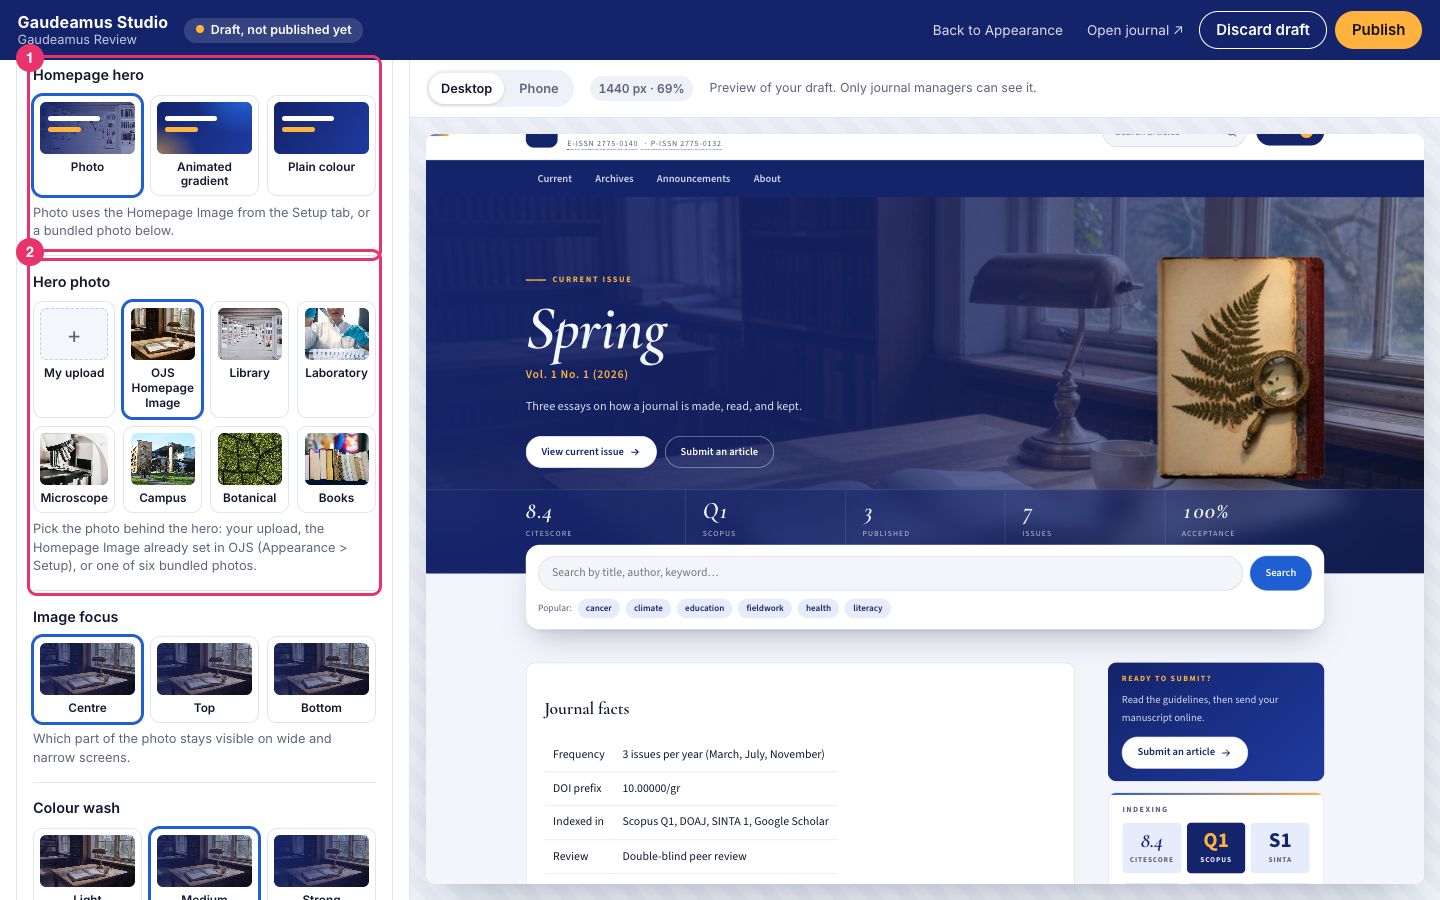The width and height of the screenshot is (1440, 900).
Task: Click the S1 SINTA indexing badge
Action: (1280, 848)
